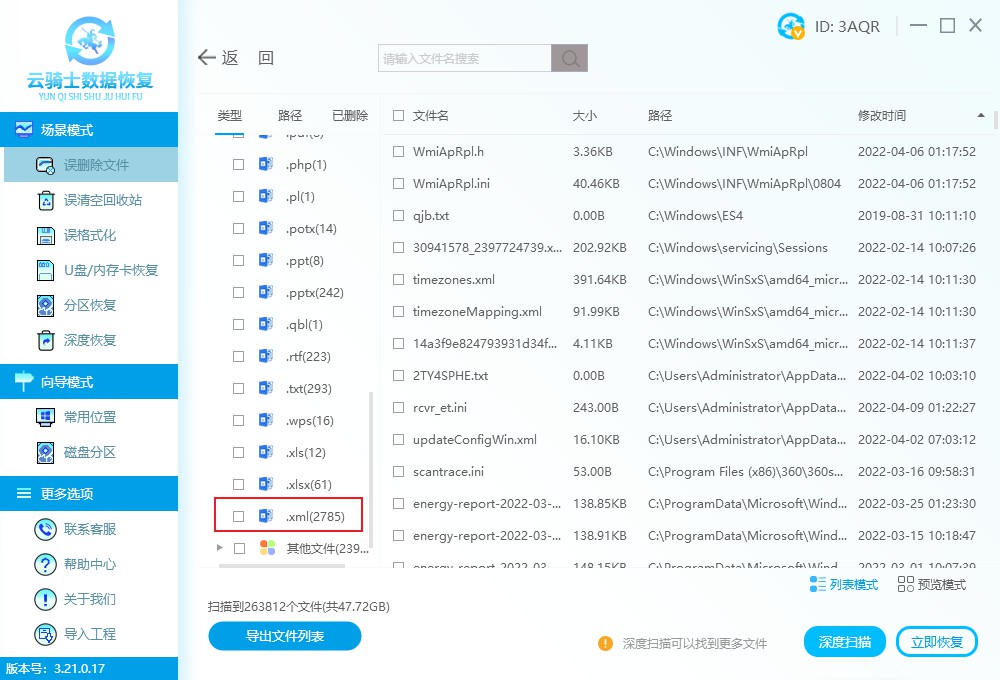Image resolution: width=1000 pixels, height=680 pixels.
Task: Check the .xml(2785) file type checkbox
Action: (x=237, y=514)
